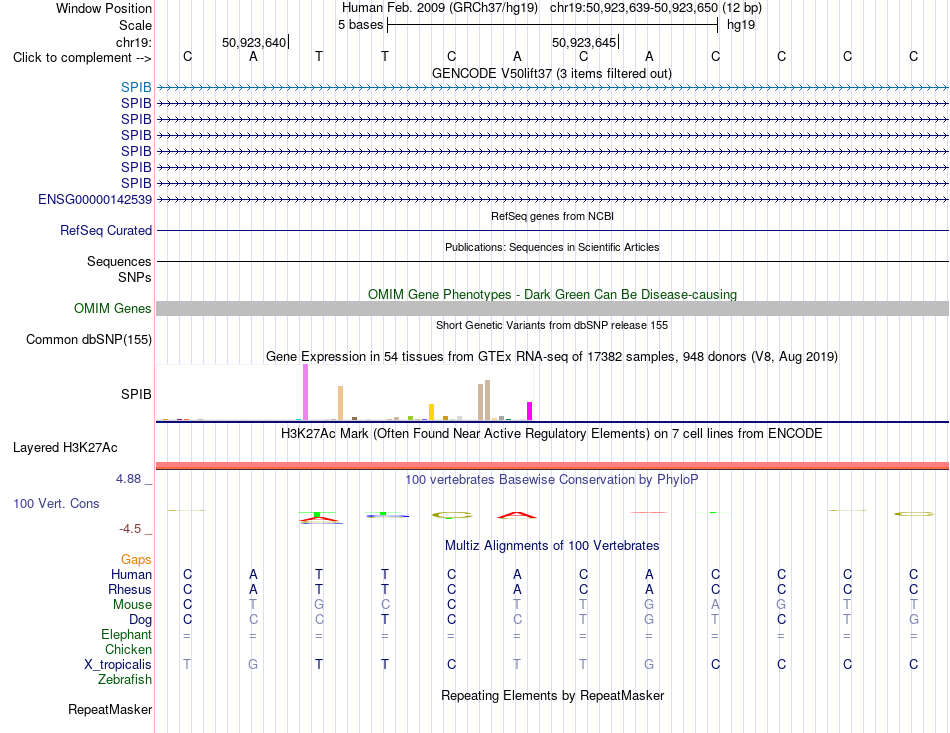Click the tallest violet bar in GTEx chart
Image resolution: width=950 pixels, height=733 pixels.
305,392
